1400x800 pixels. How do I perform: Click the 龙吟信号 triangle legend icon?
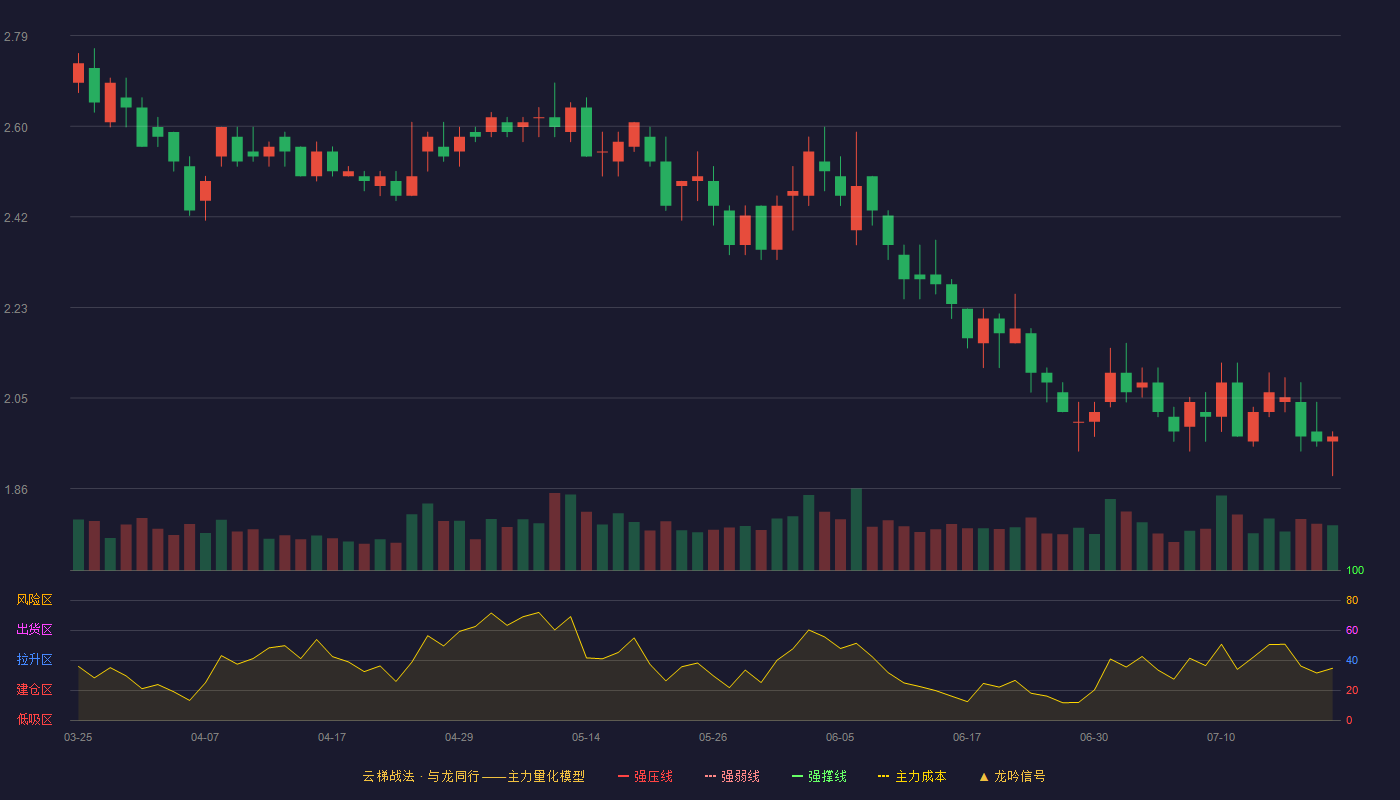click(x=984, y=776)
